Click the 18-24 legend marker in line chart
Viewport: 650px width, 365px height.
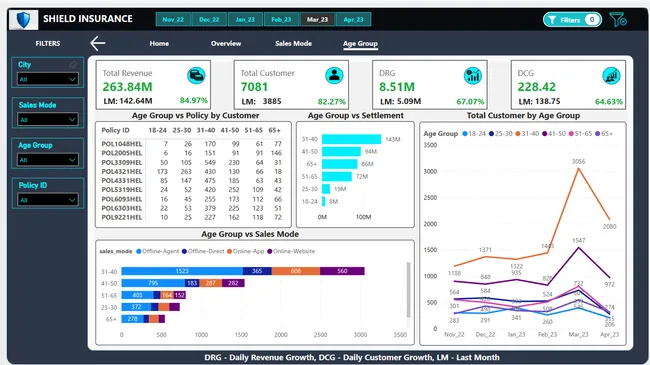tap(465, 134)
